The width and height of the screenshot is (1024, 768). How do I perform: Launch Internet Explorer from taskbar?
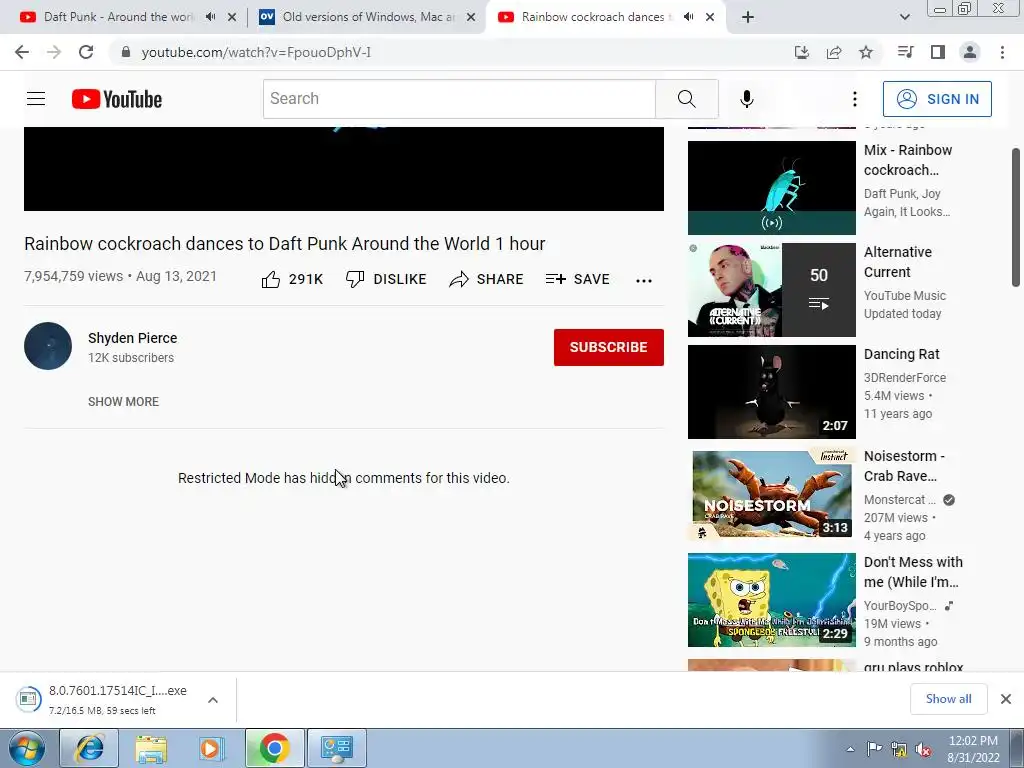[89, 748]
